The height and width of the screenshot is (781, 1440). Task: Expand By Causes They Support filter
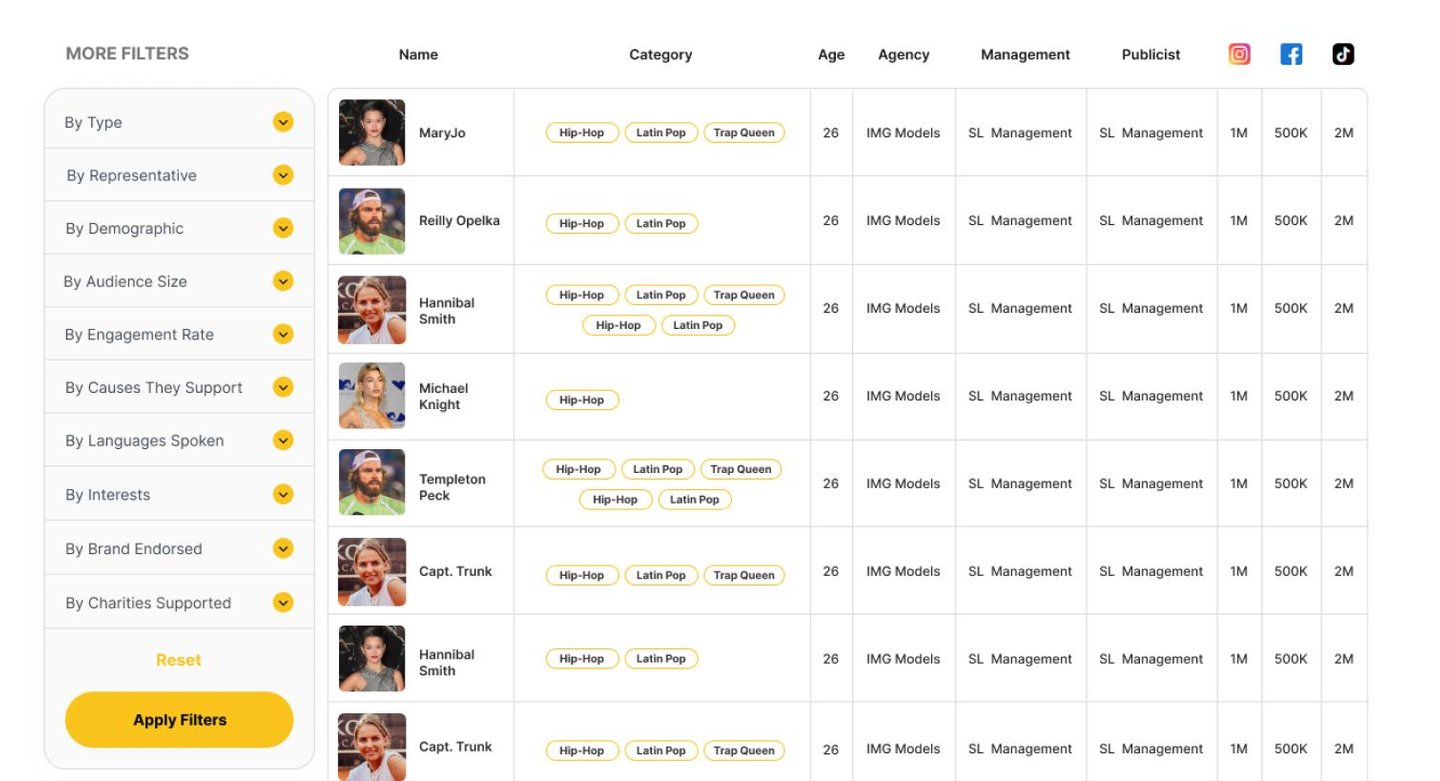283,387
